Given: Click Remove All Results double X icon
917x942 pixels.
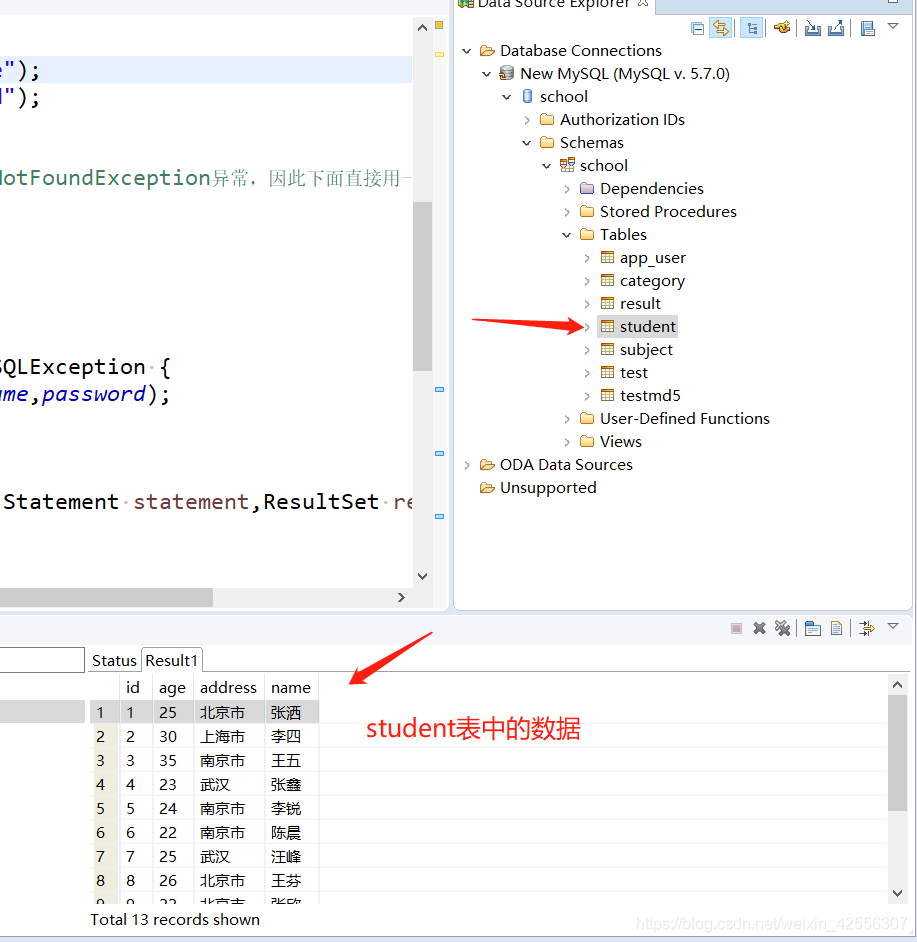Looking at the screenshot, I should [x=782, y=628].
